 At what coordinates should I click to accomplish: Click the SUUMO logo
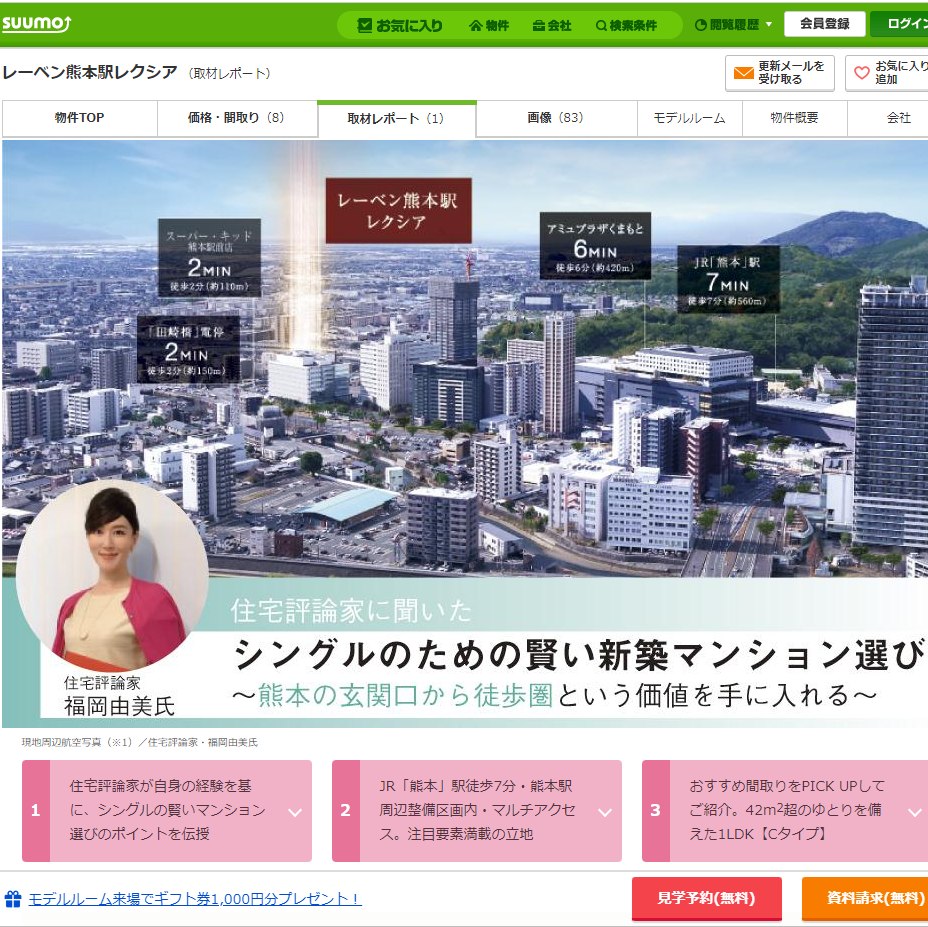pos(36,24)
